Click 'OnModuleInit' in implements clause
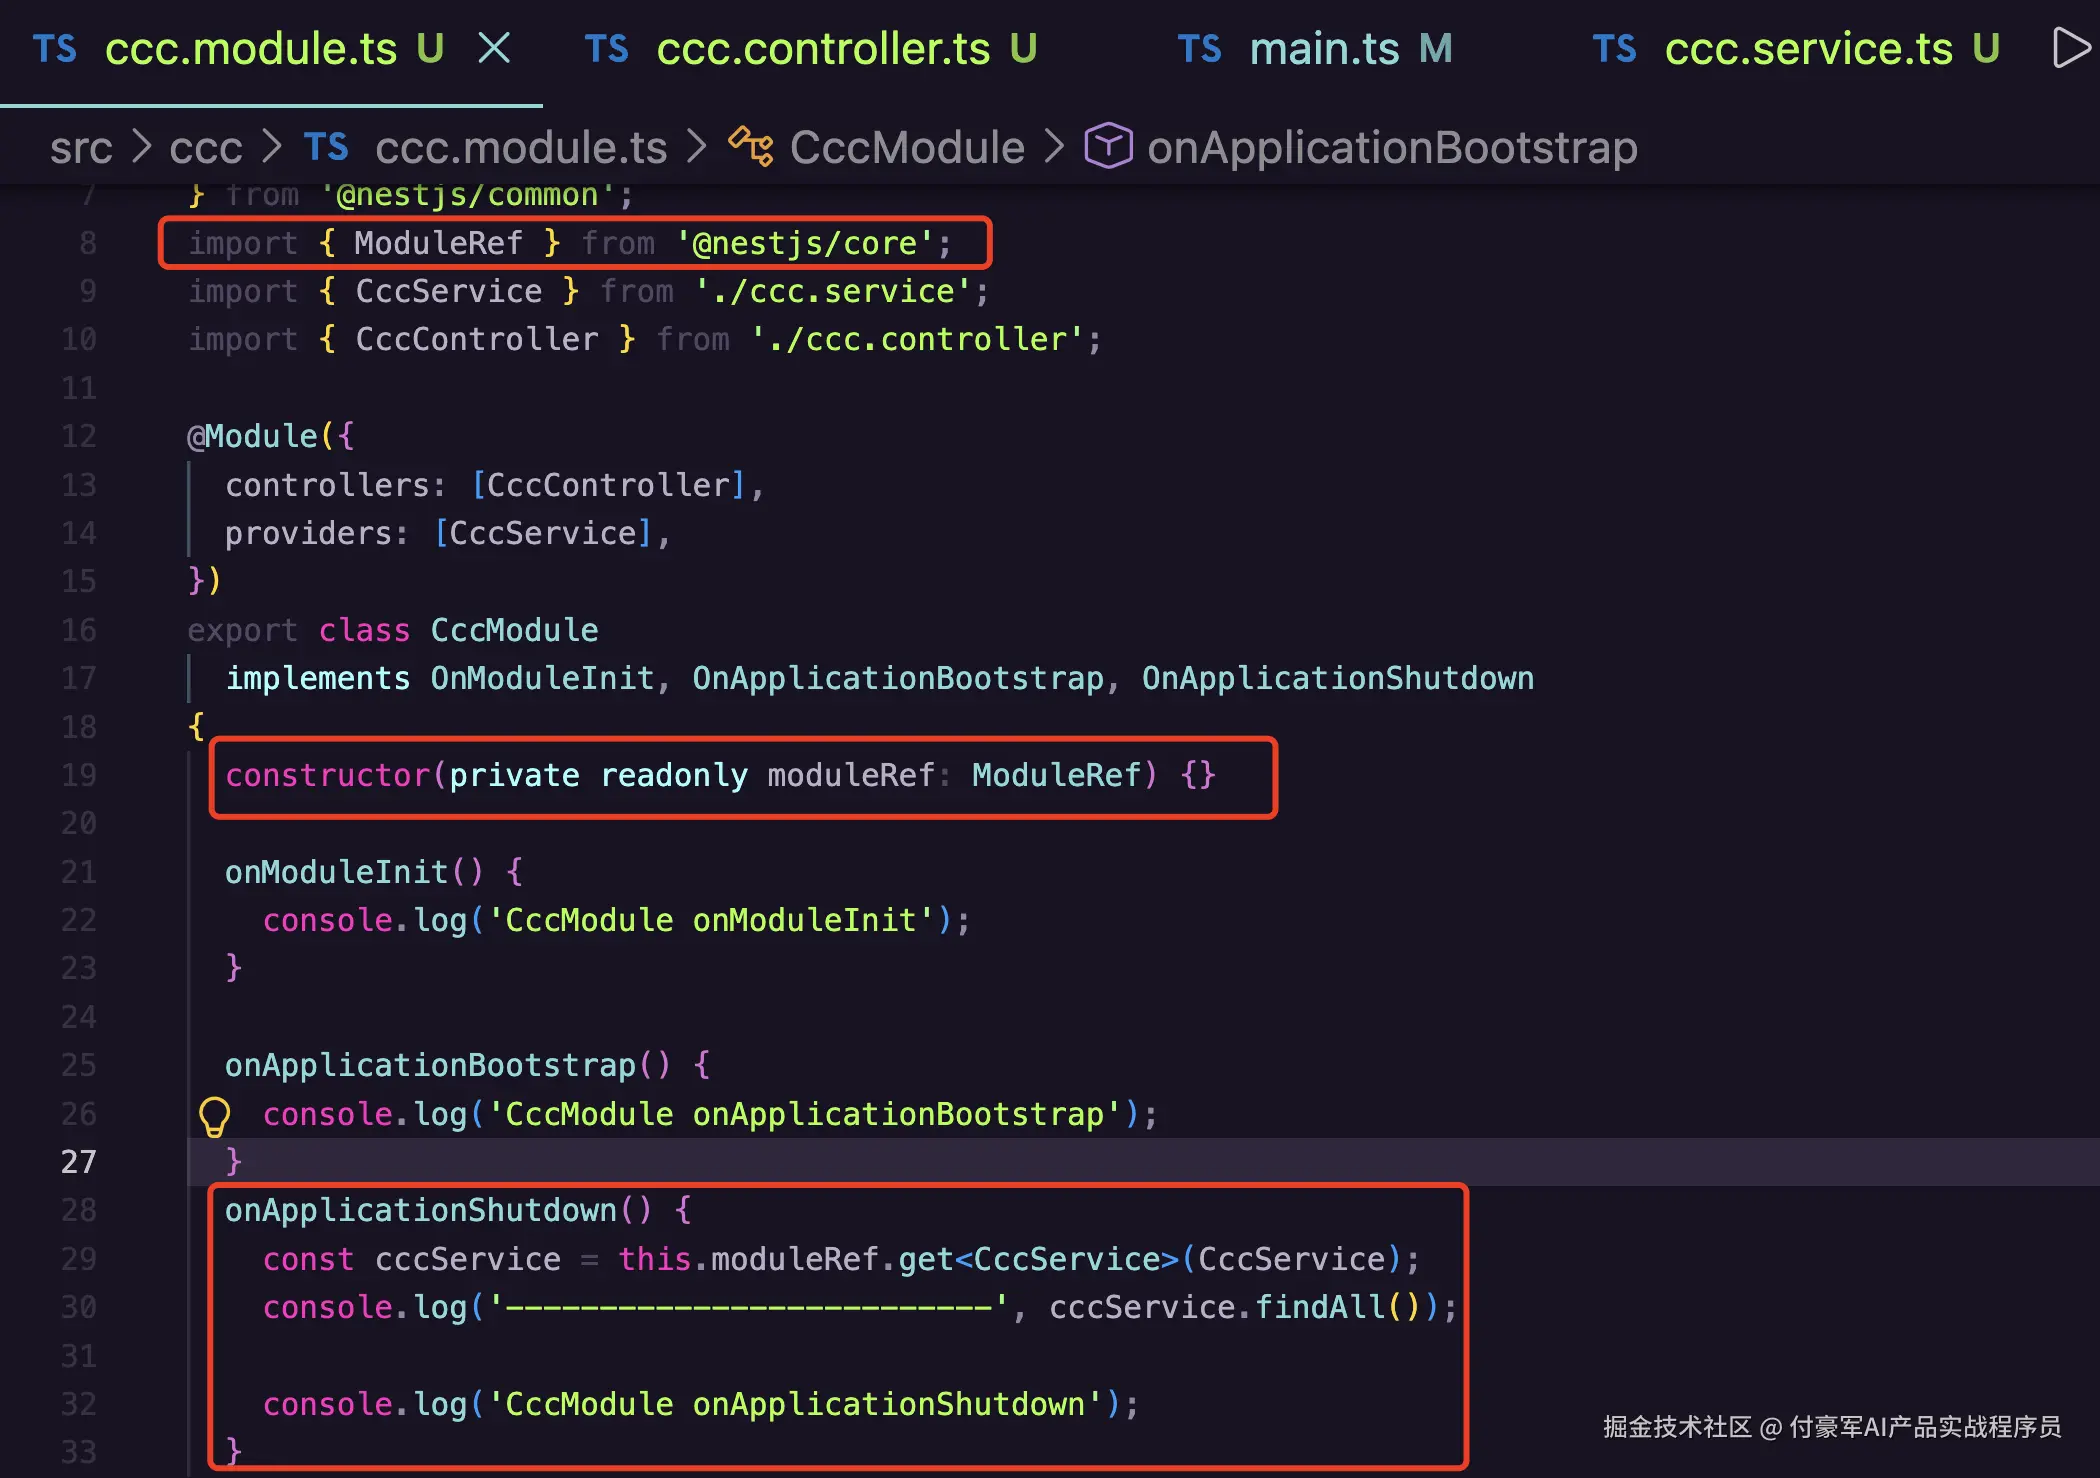 pyautogui.click(x=542, y=678)
